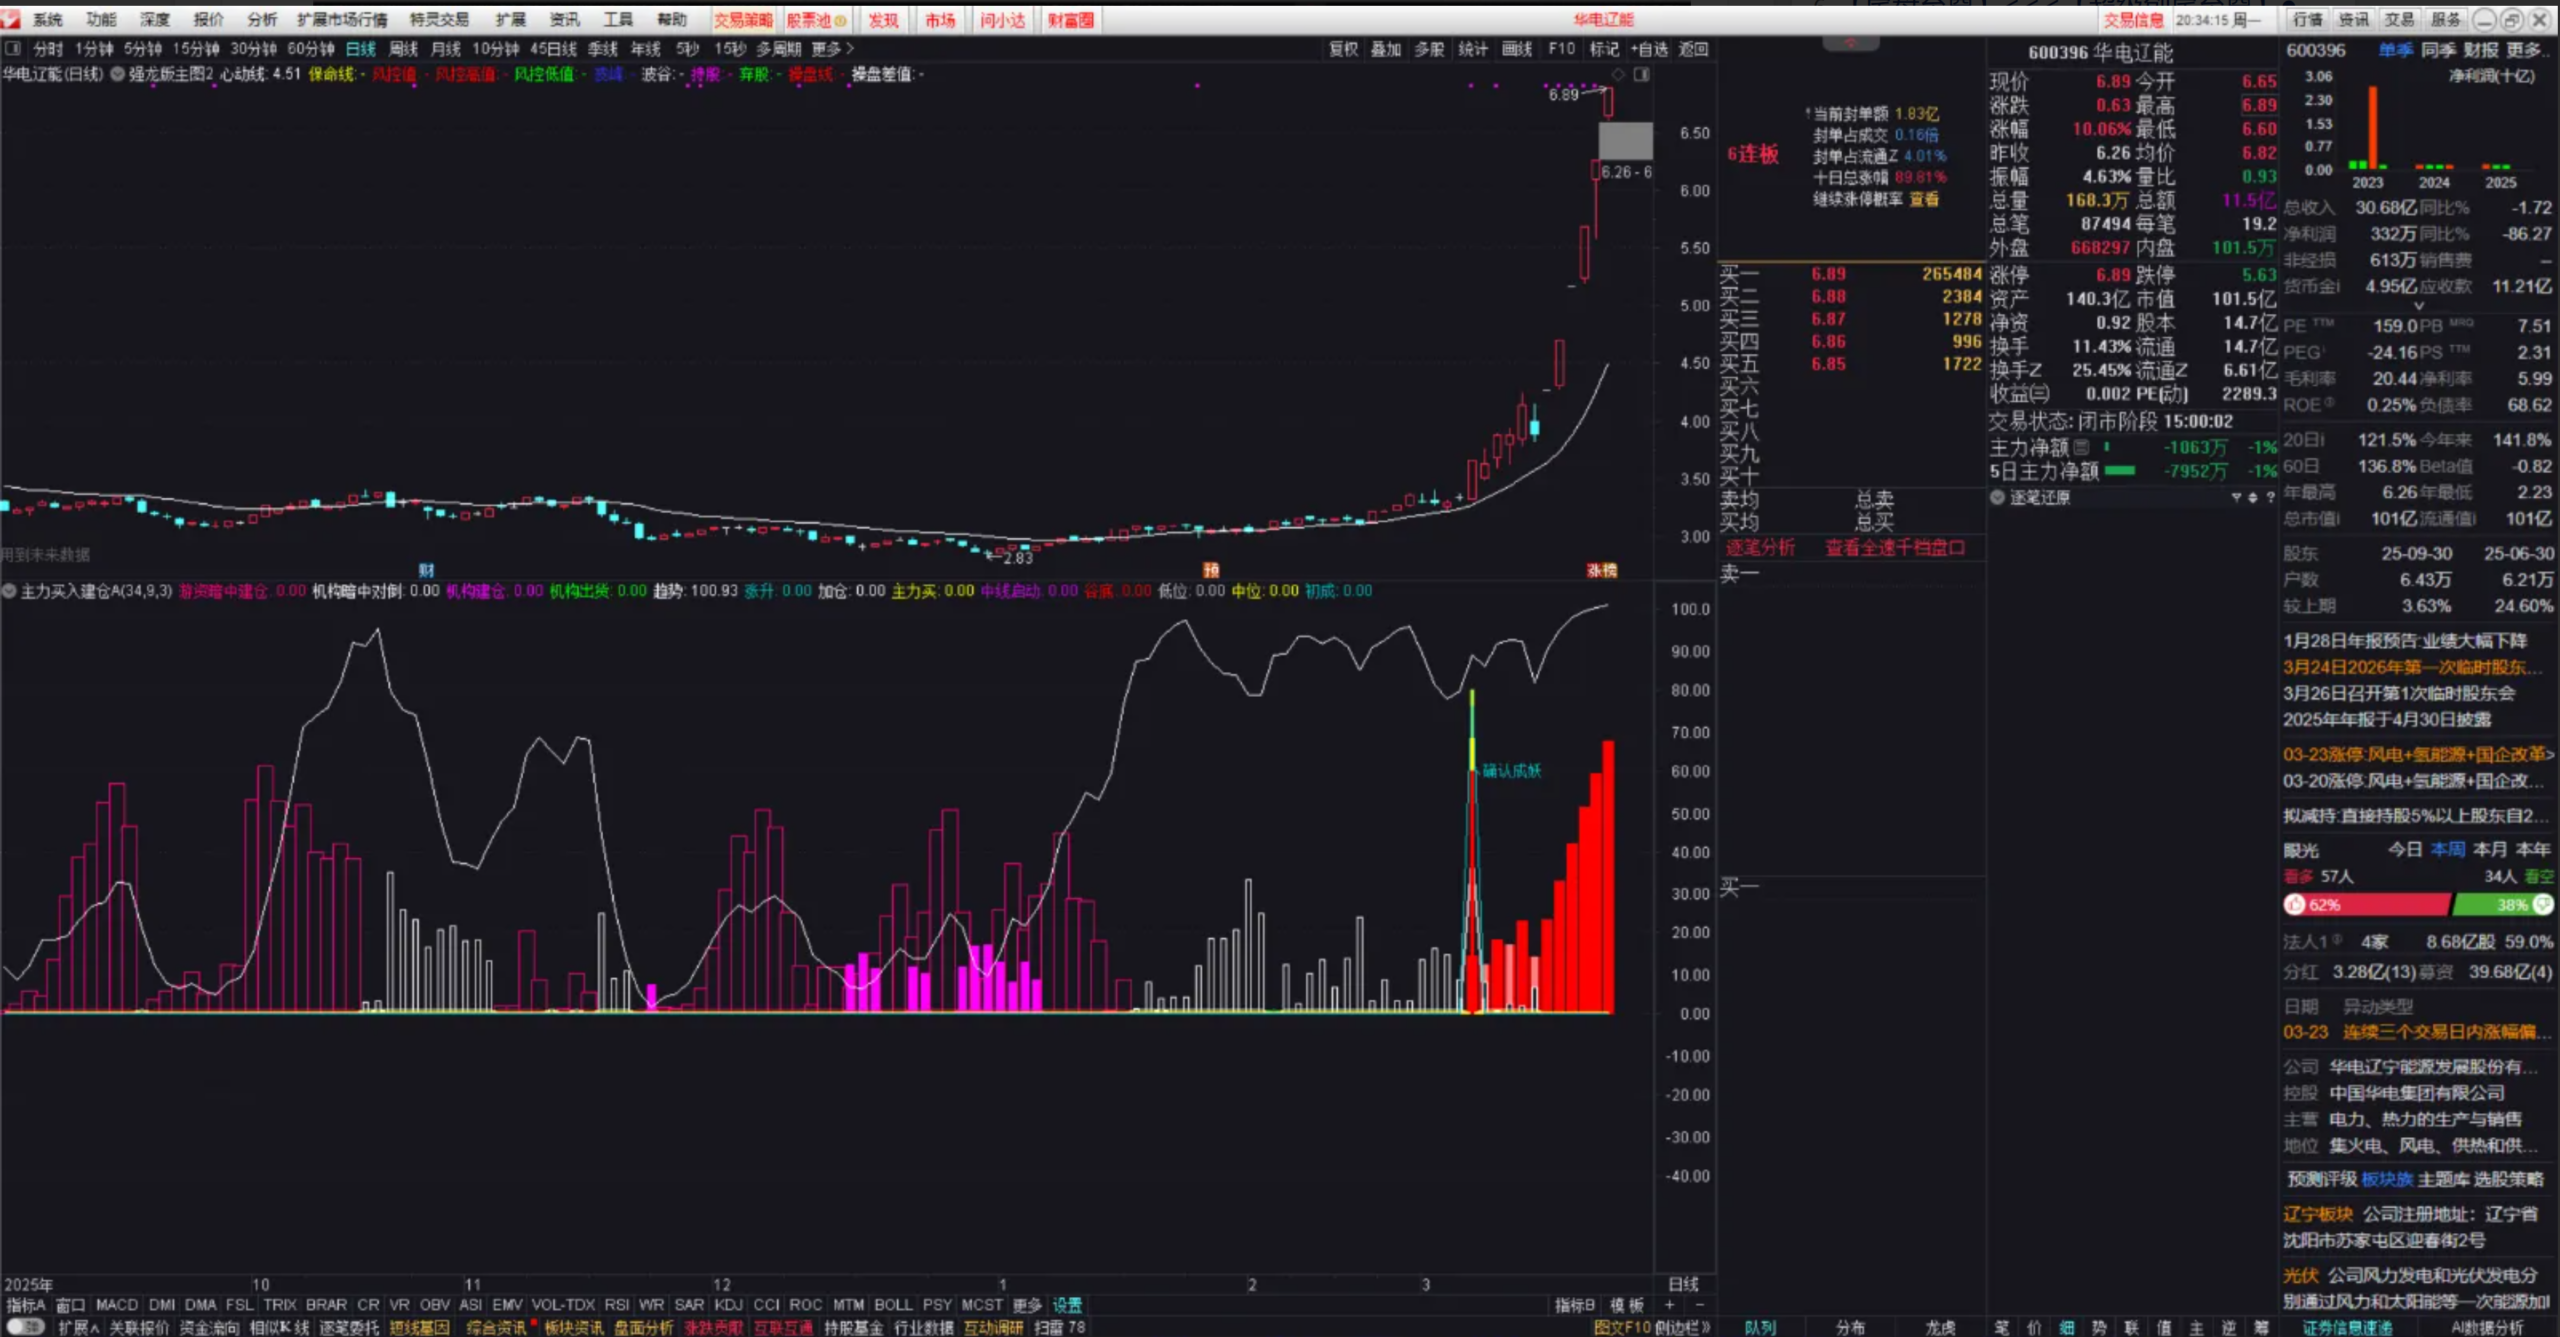Select the 画线 drawing tool

(1516, 48)
